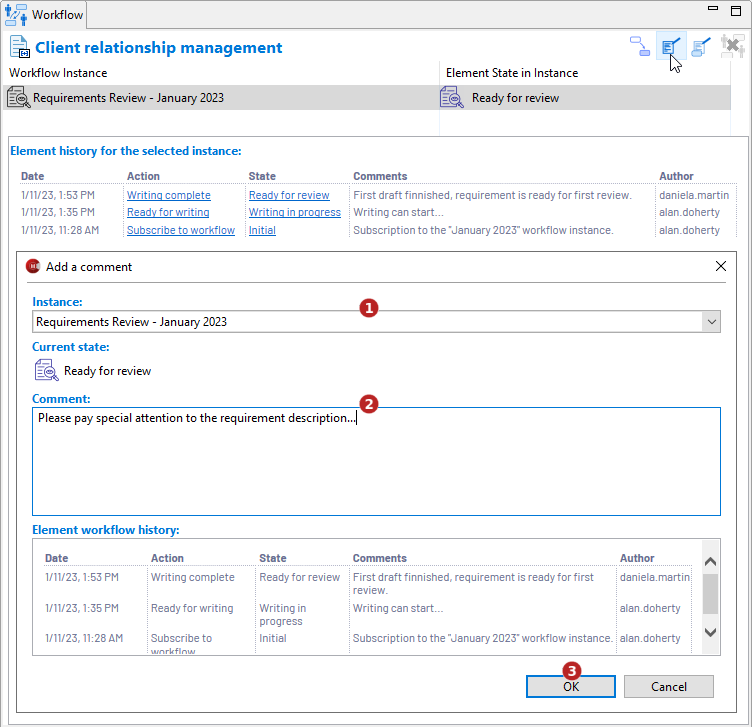Image resolution: width=752 pixels, height=727 pixels.
Task: Click the Element history for the selected instance heading
Action: (x=126, y=151)
